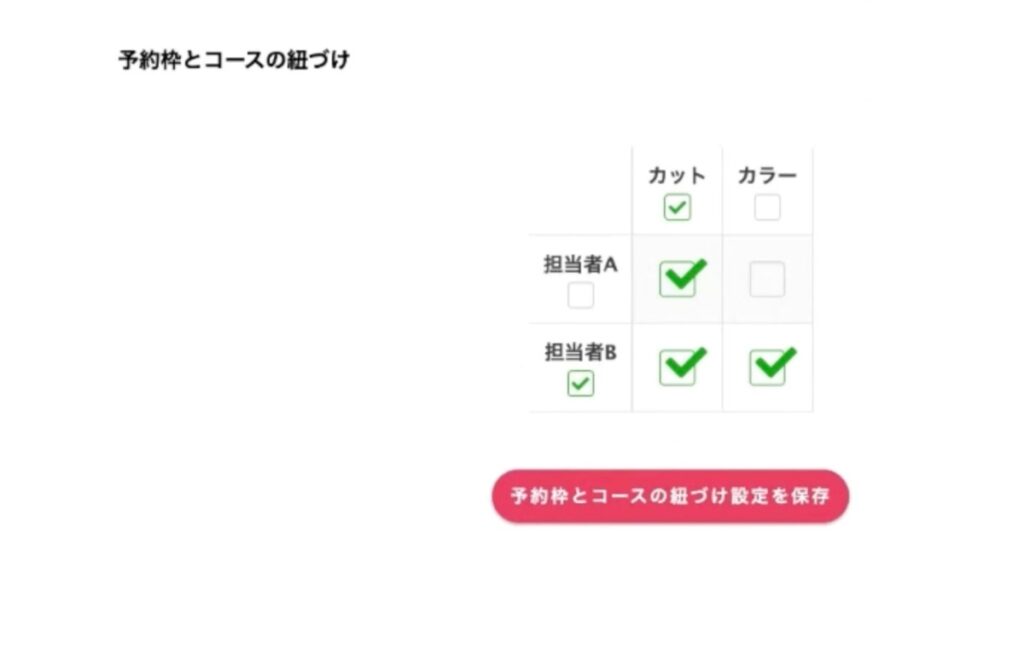This screenshot has height=660, width=1024.
Task: Click small green checkmark below カット
Action: (677, 208)
